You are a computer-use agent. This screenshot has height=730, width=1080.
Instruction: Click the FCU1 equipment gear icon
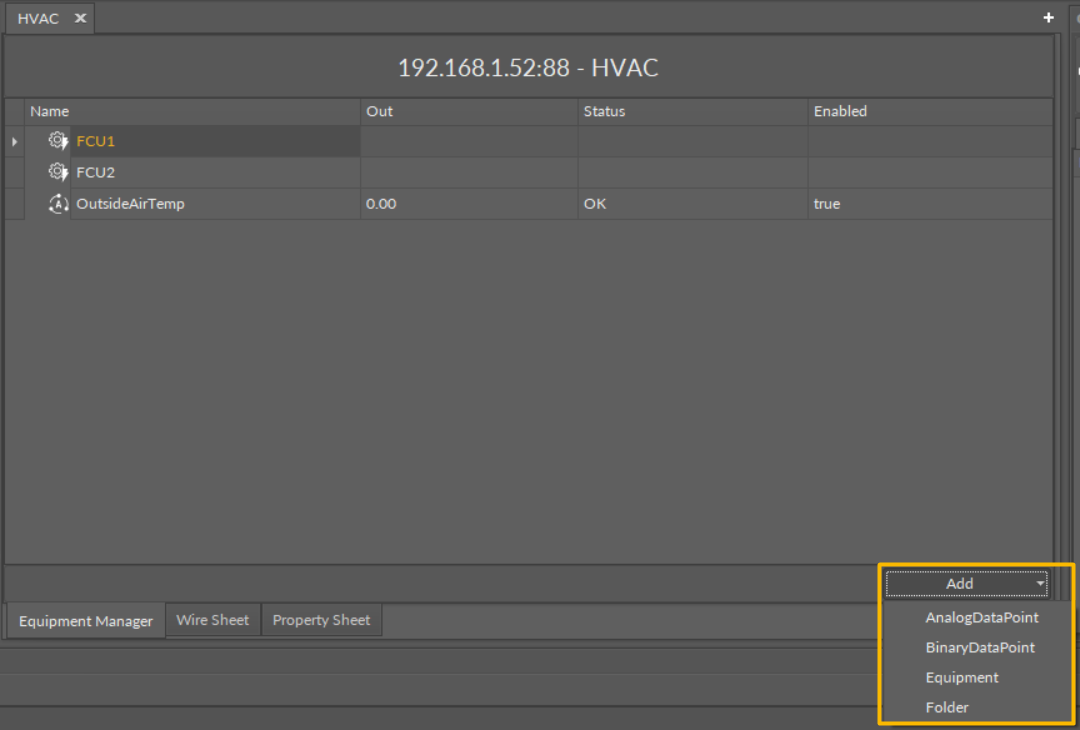coord(58,141)
